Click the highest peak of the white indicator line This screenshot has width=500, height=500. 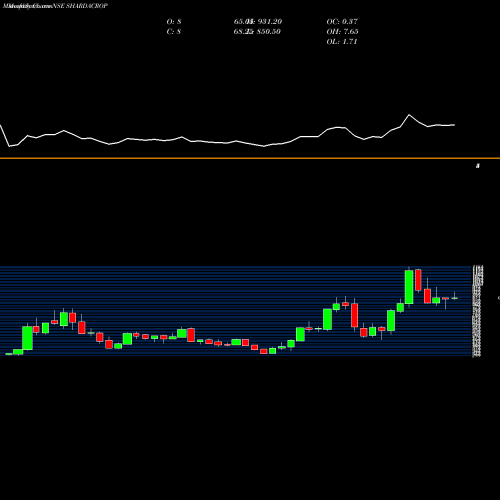coord(409,115)
